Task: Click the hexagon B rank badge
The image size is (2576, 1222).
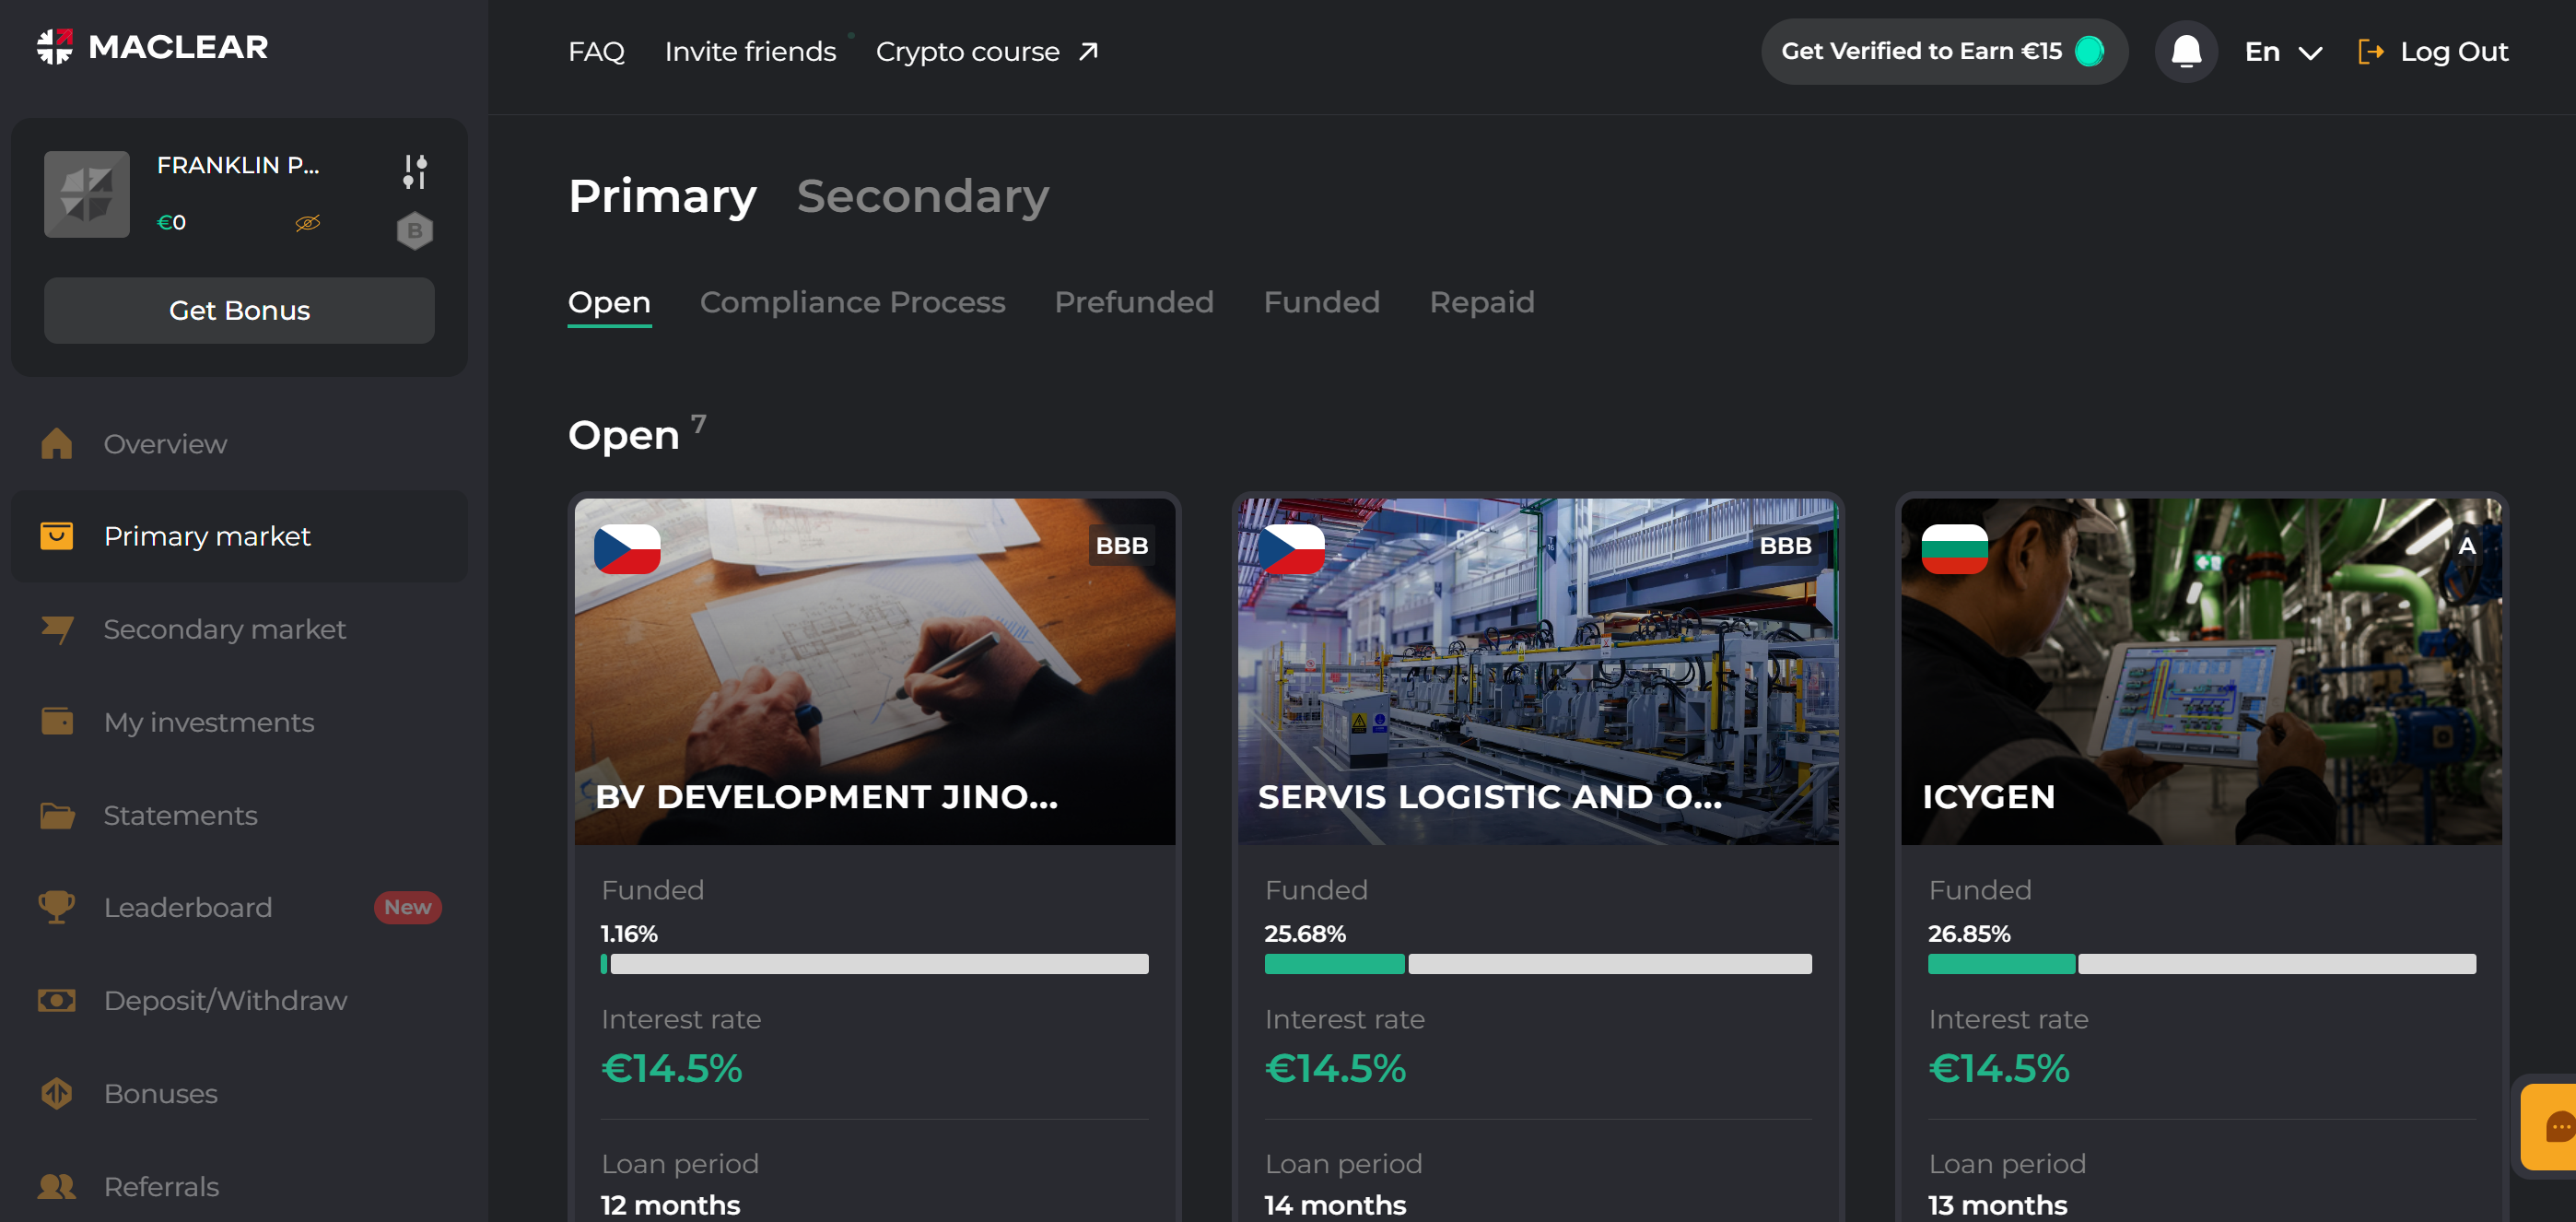Action: 415,230
